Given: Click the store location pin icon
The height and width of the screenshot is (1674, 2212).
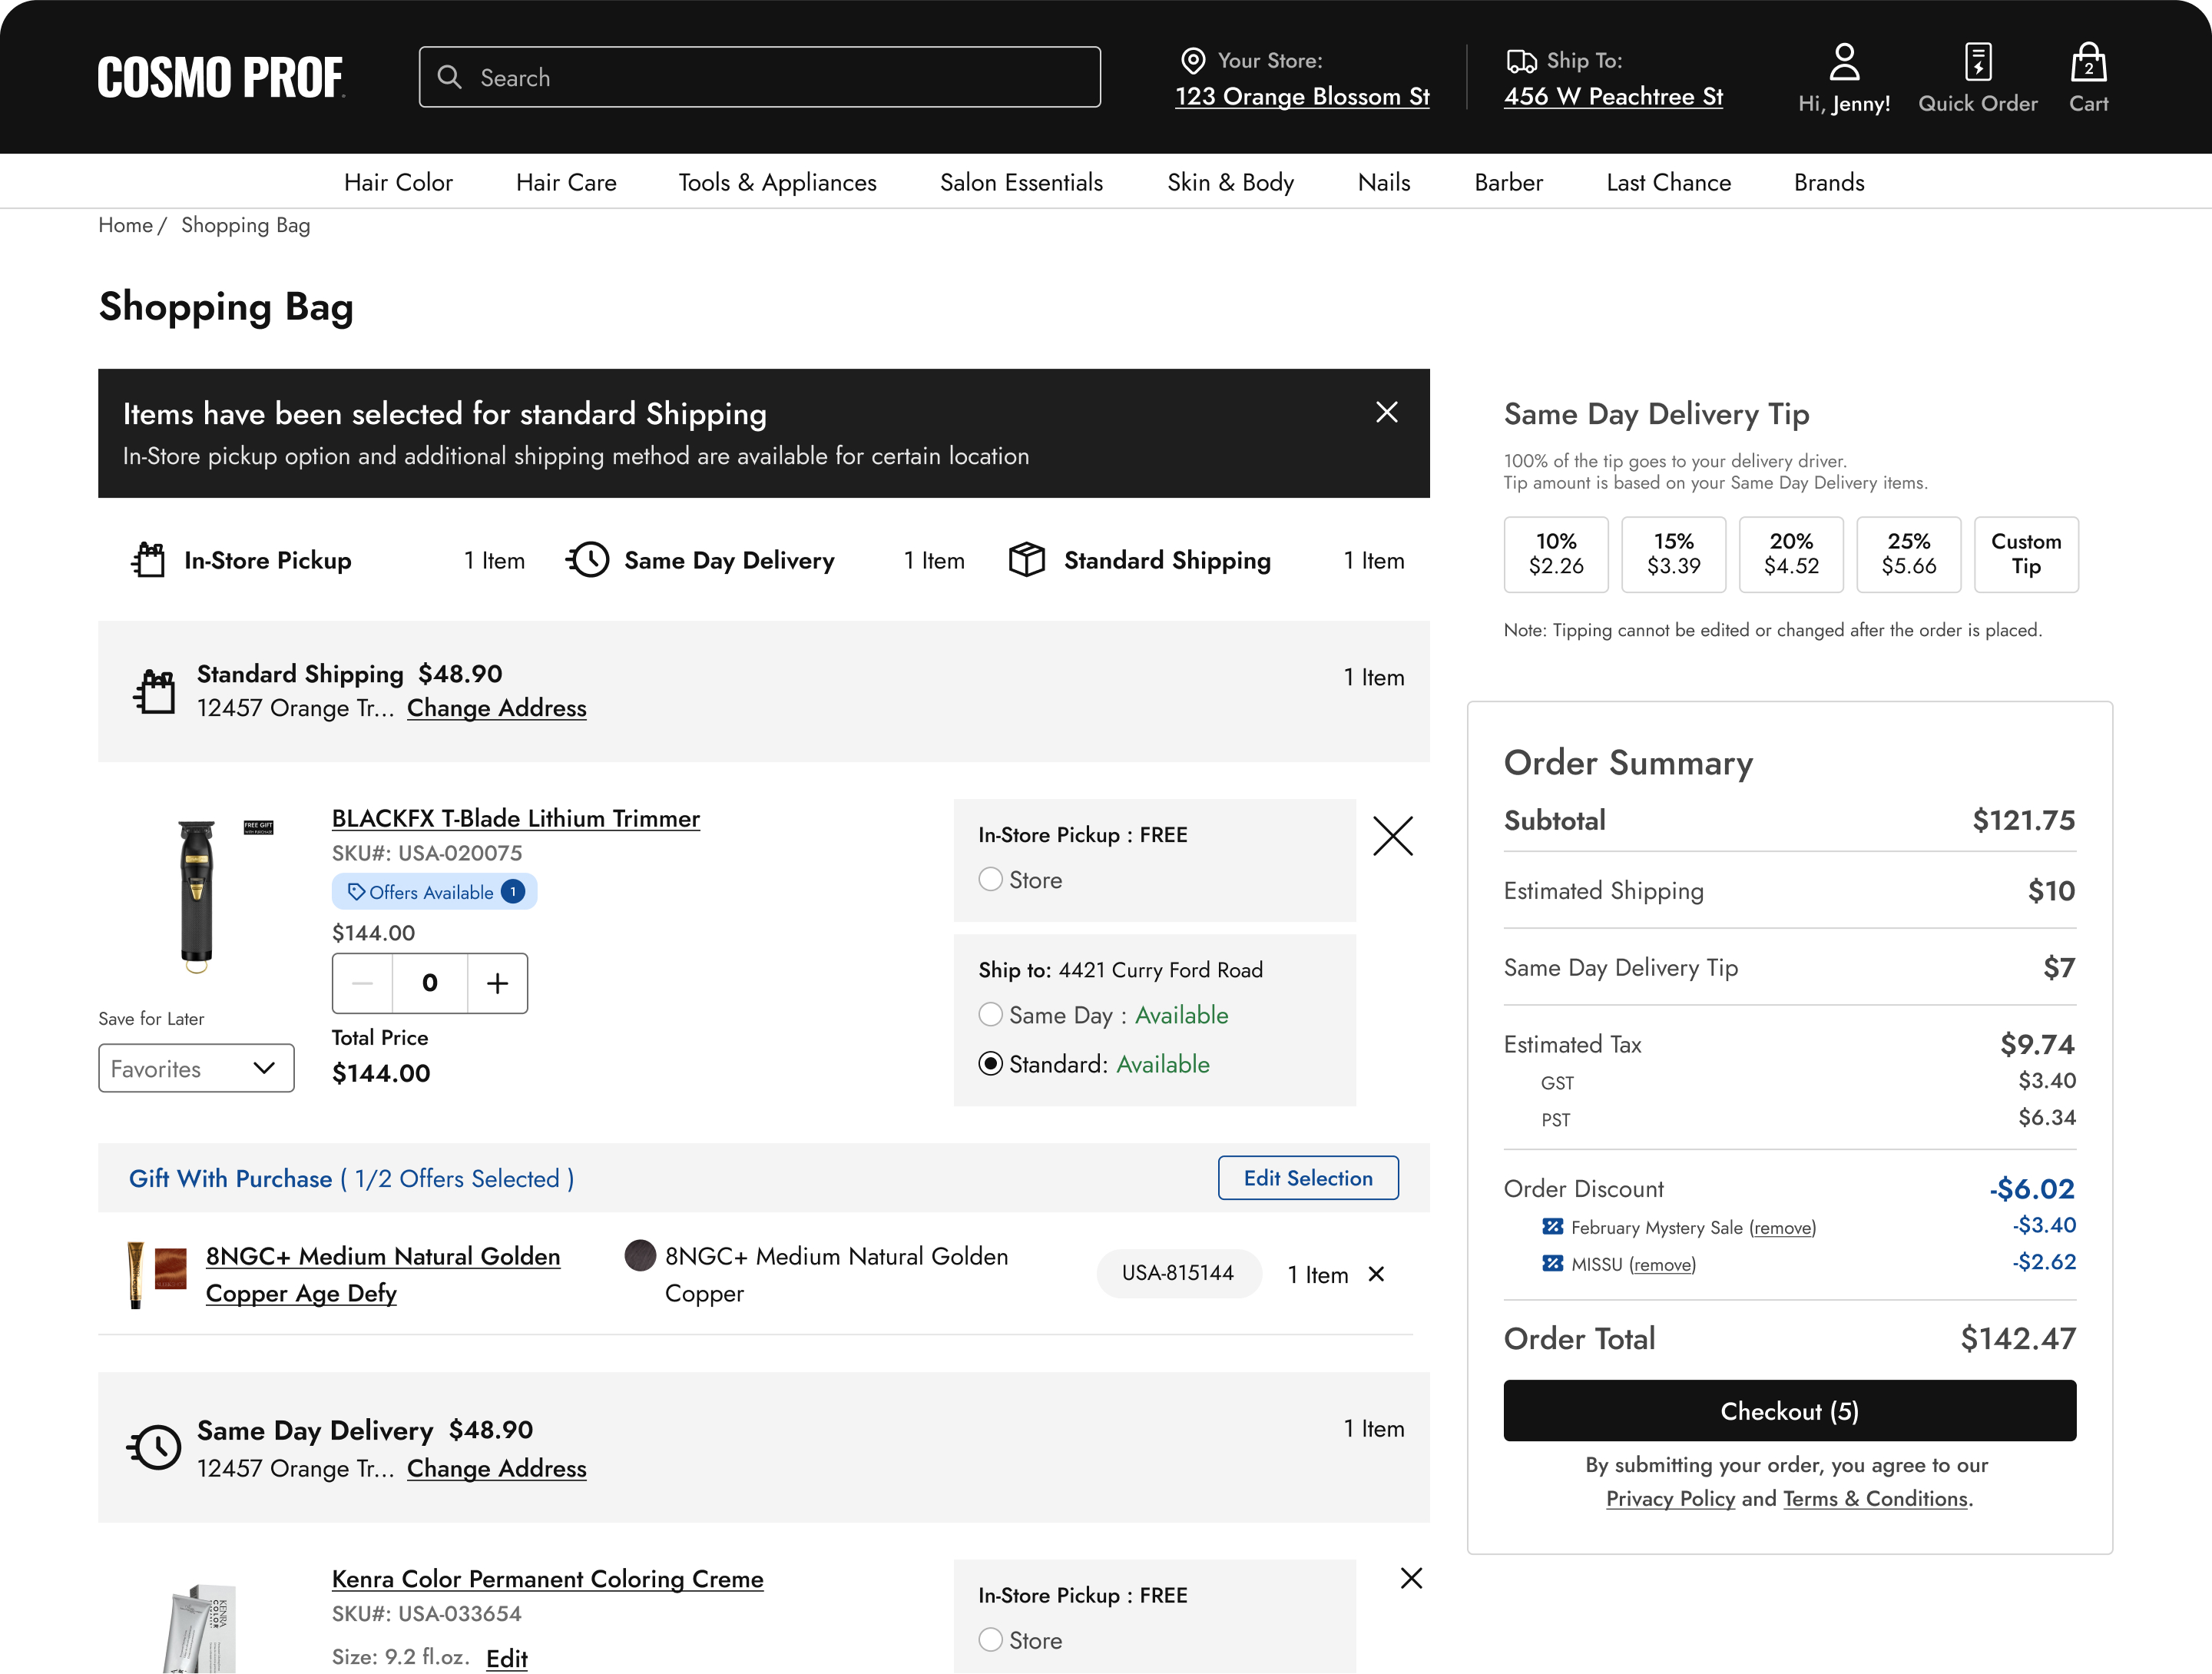Looking at the screenshot, I should [x=1193, y=61].
